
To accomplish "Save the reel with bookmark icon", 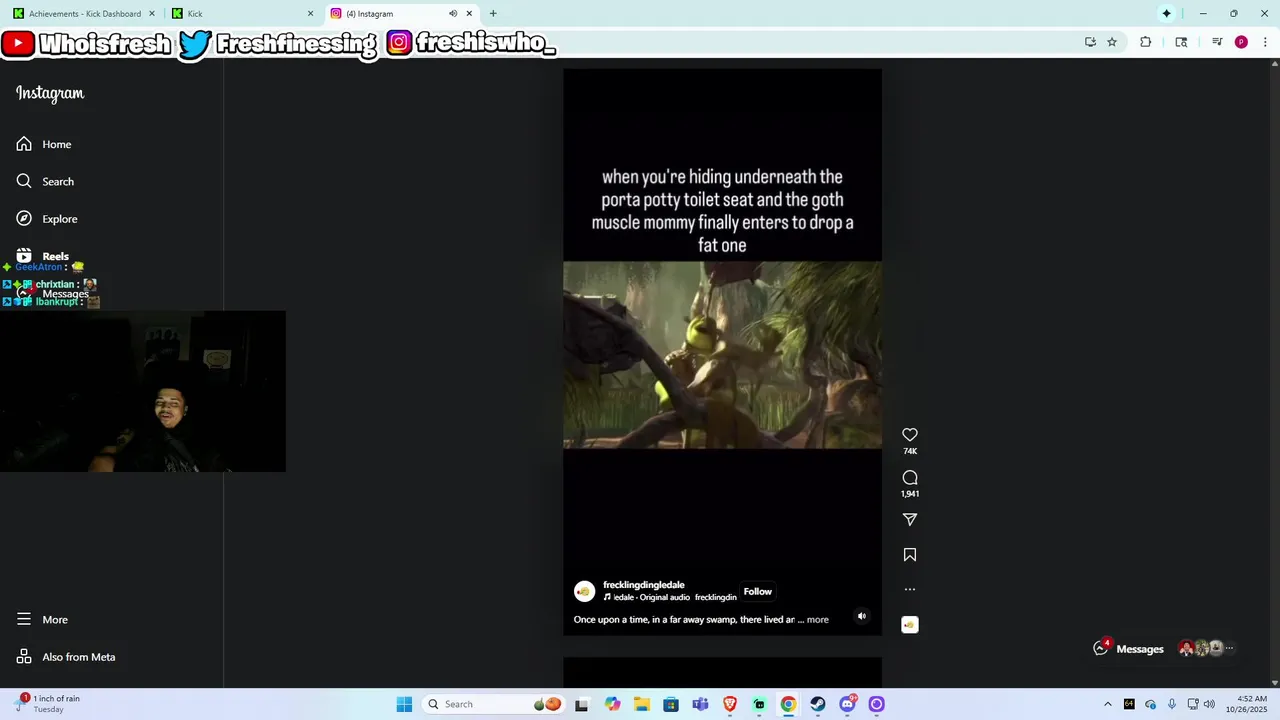I will coord(910,555).
